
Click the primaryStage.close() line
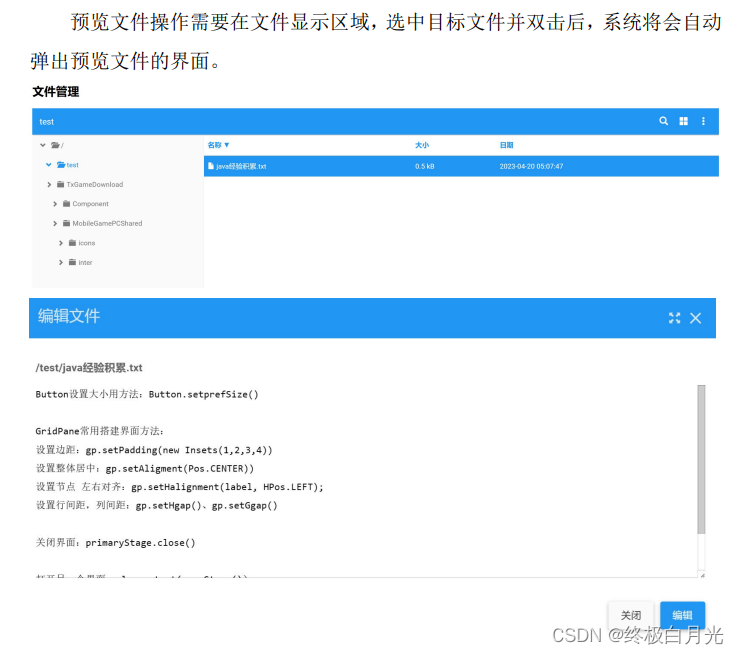tap(115, 543)
